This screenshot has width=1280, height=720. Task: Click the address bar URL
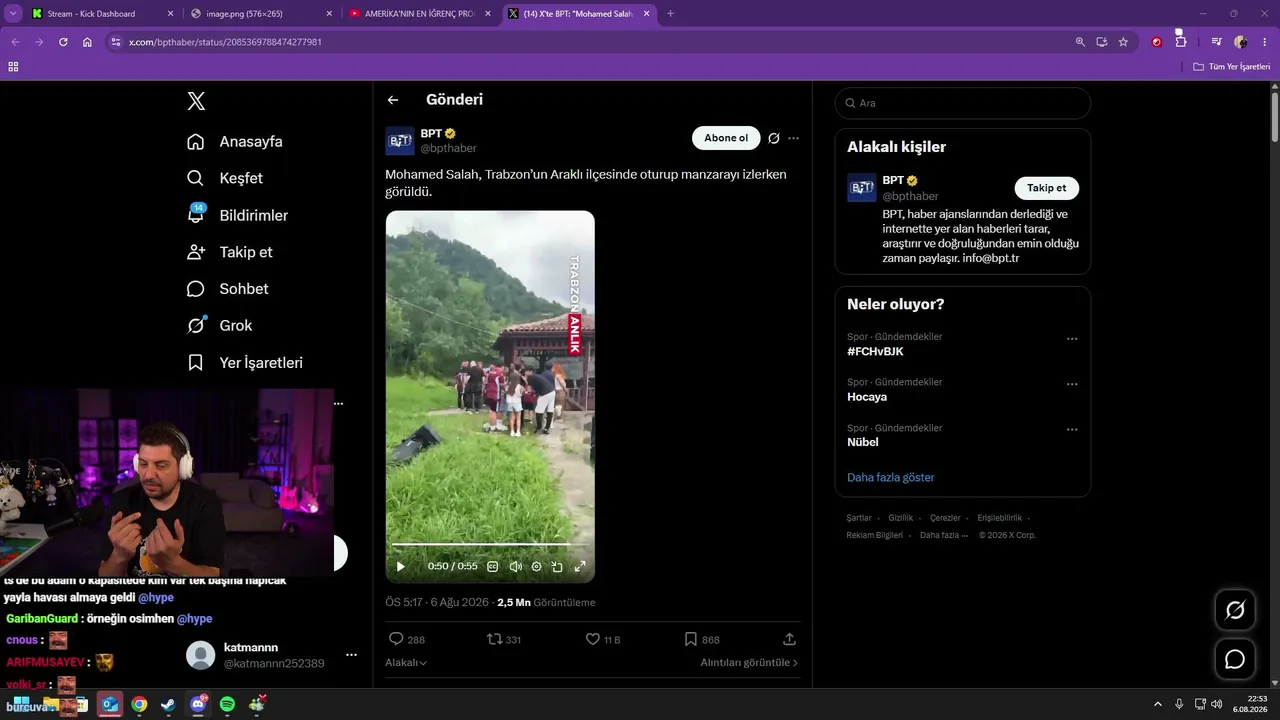pos(225,42)
